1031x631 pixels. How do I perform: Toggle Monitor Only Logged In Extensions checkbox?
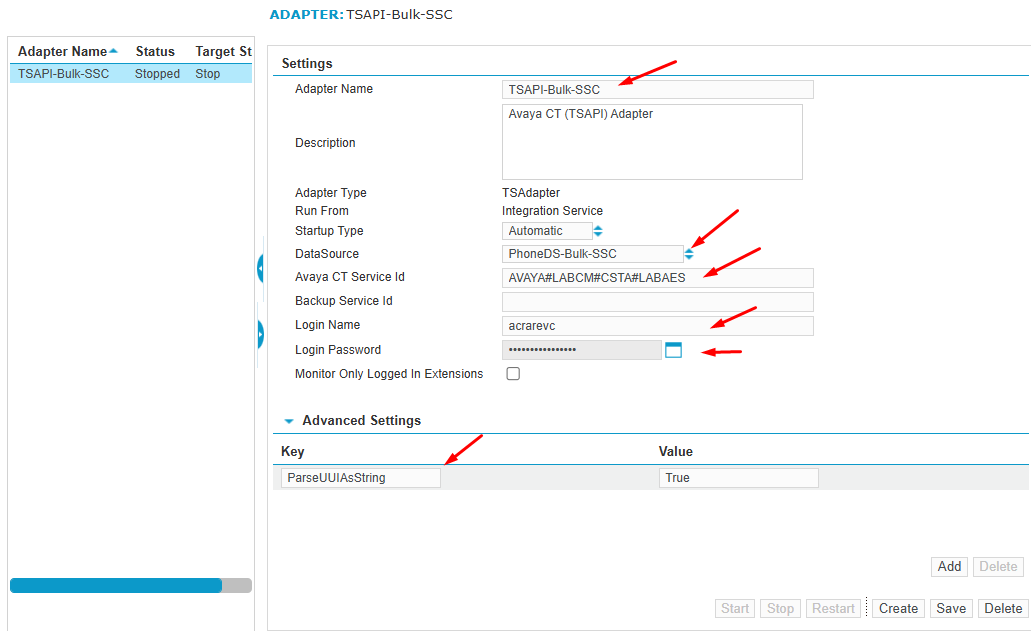pyautogui.click(x=513, y=374)
